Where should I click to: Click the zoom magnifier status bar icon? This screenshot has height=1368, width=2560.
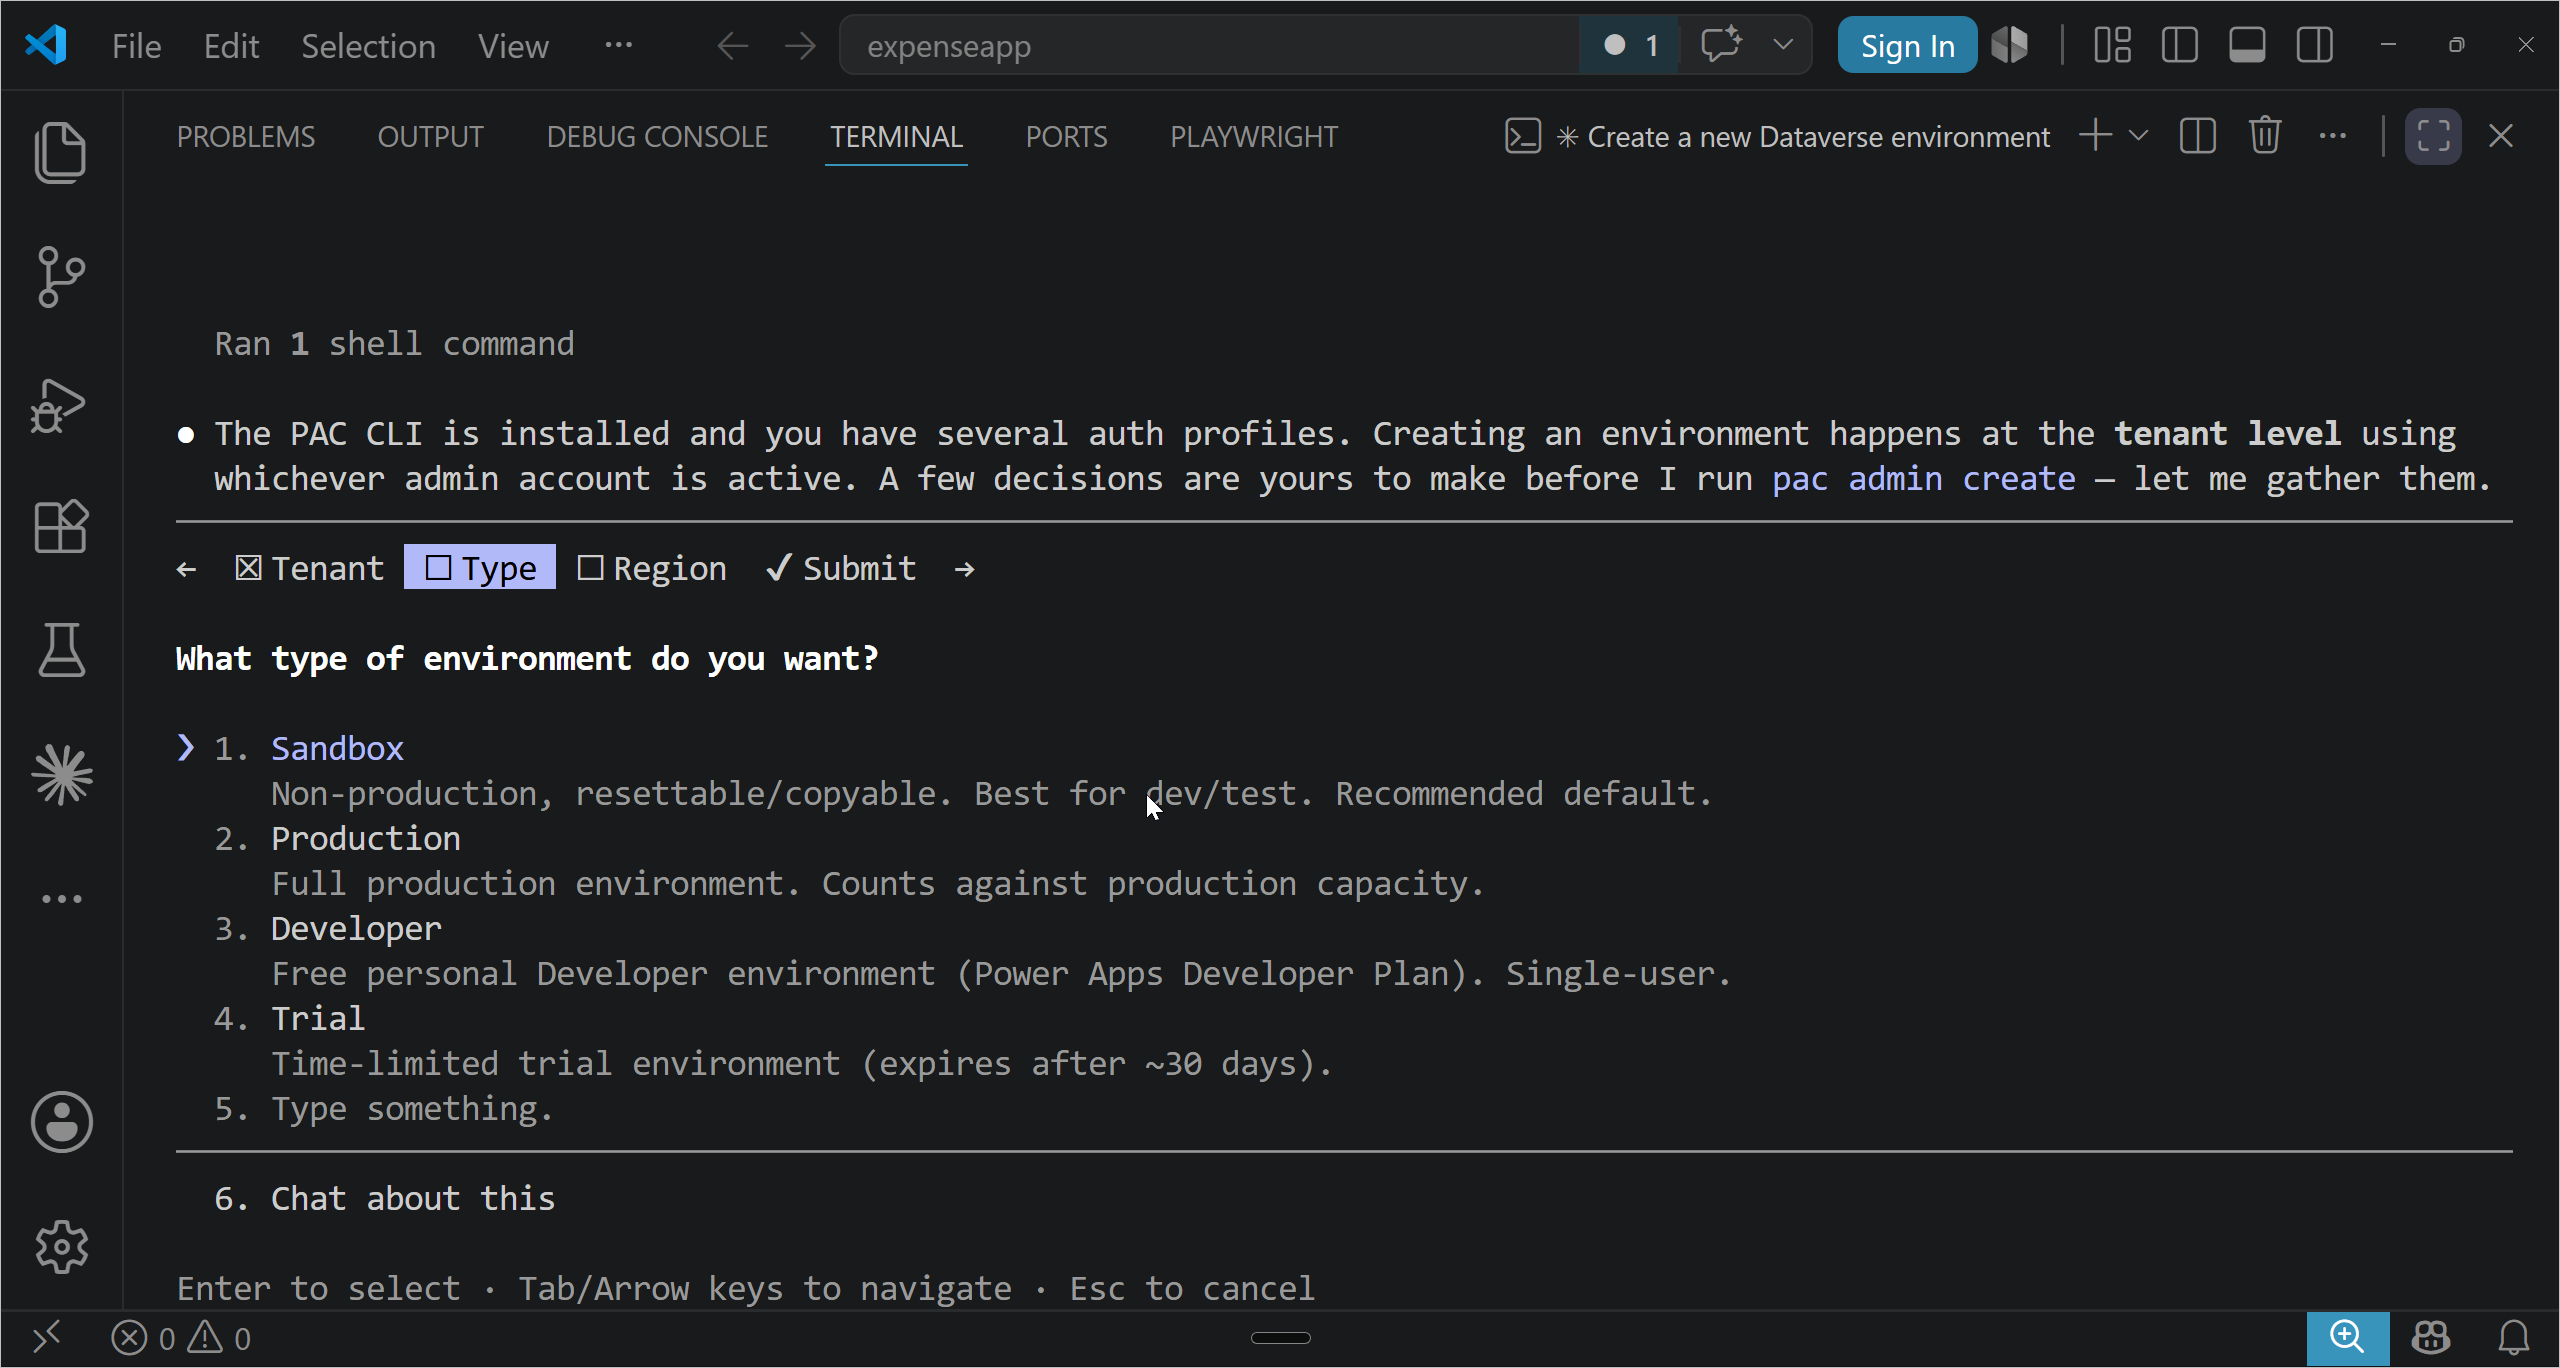pos(2347,1338)
